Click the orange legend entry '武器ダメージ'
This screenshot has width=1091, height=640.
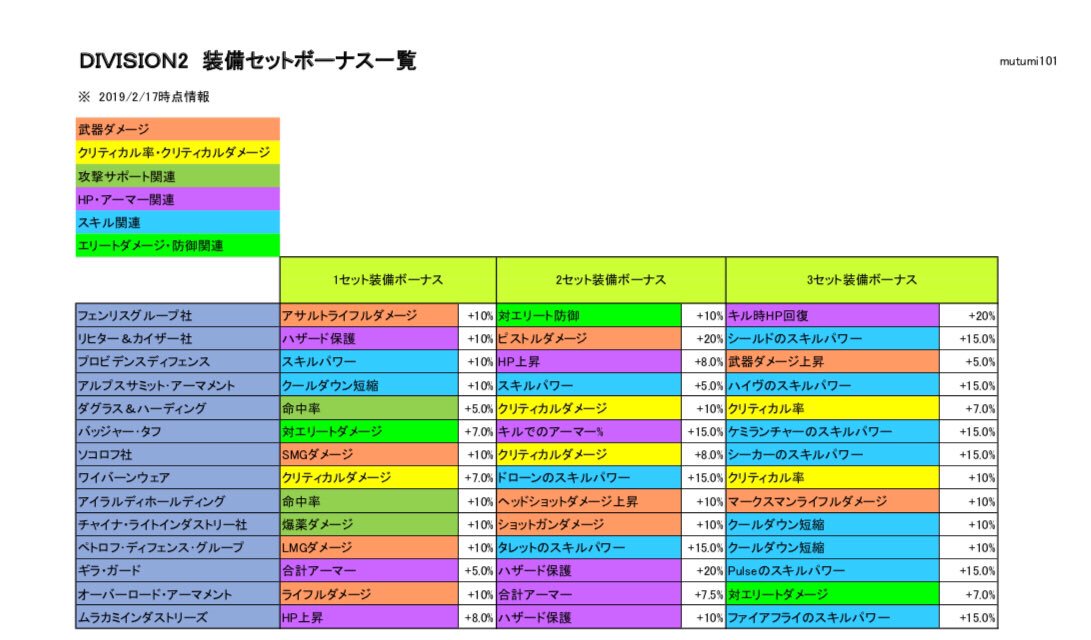click(x=178, y=129)
